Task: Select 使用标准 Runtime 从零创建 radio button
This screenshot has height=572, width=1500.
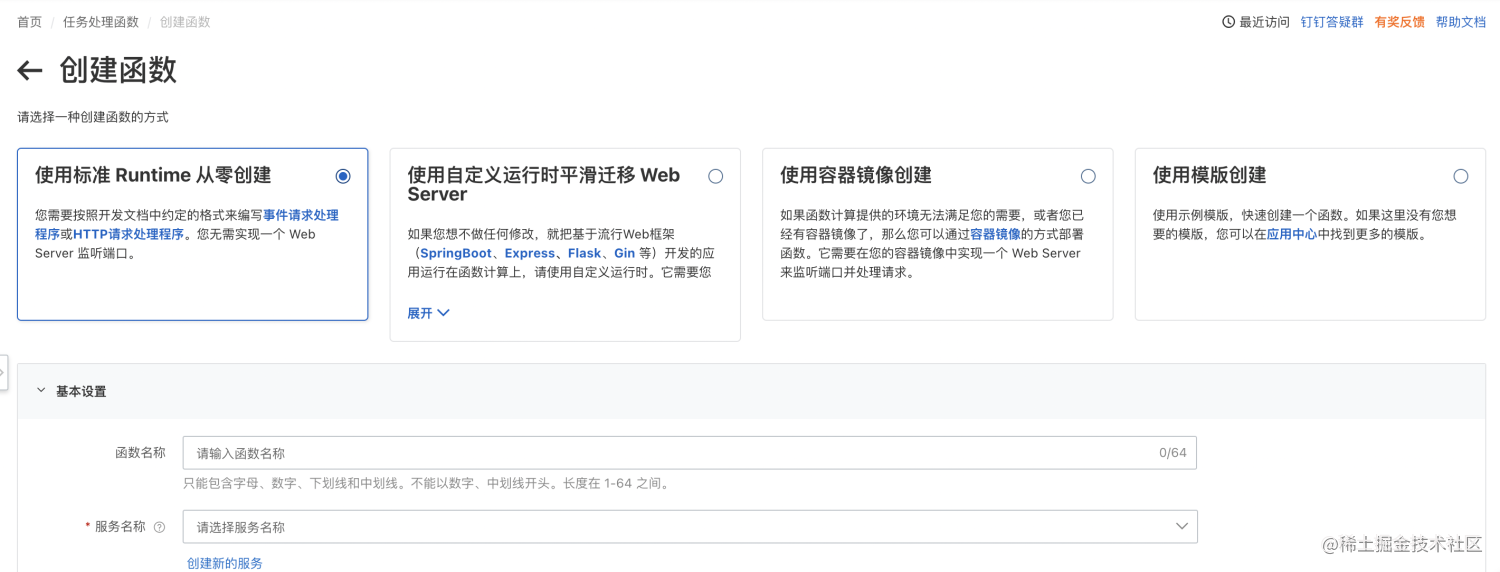Action: [x=343, y=176]
